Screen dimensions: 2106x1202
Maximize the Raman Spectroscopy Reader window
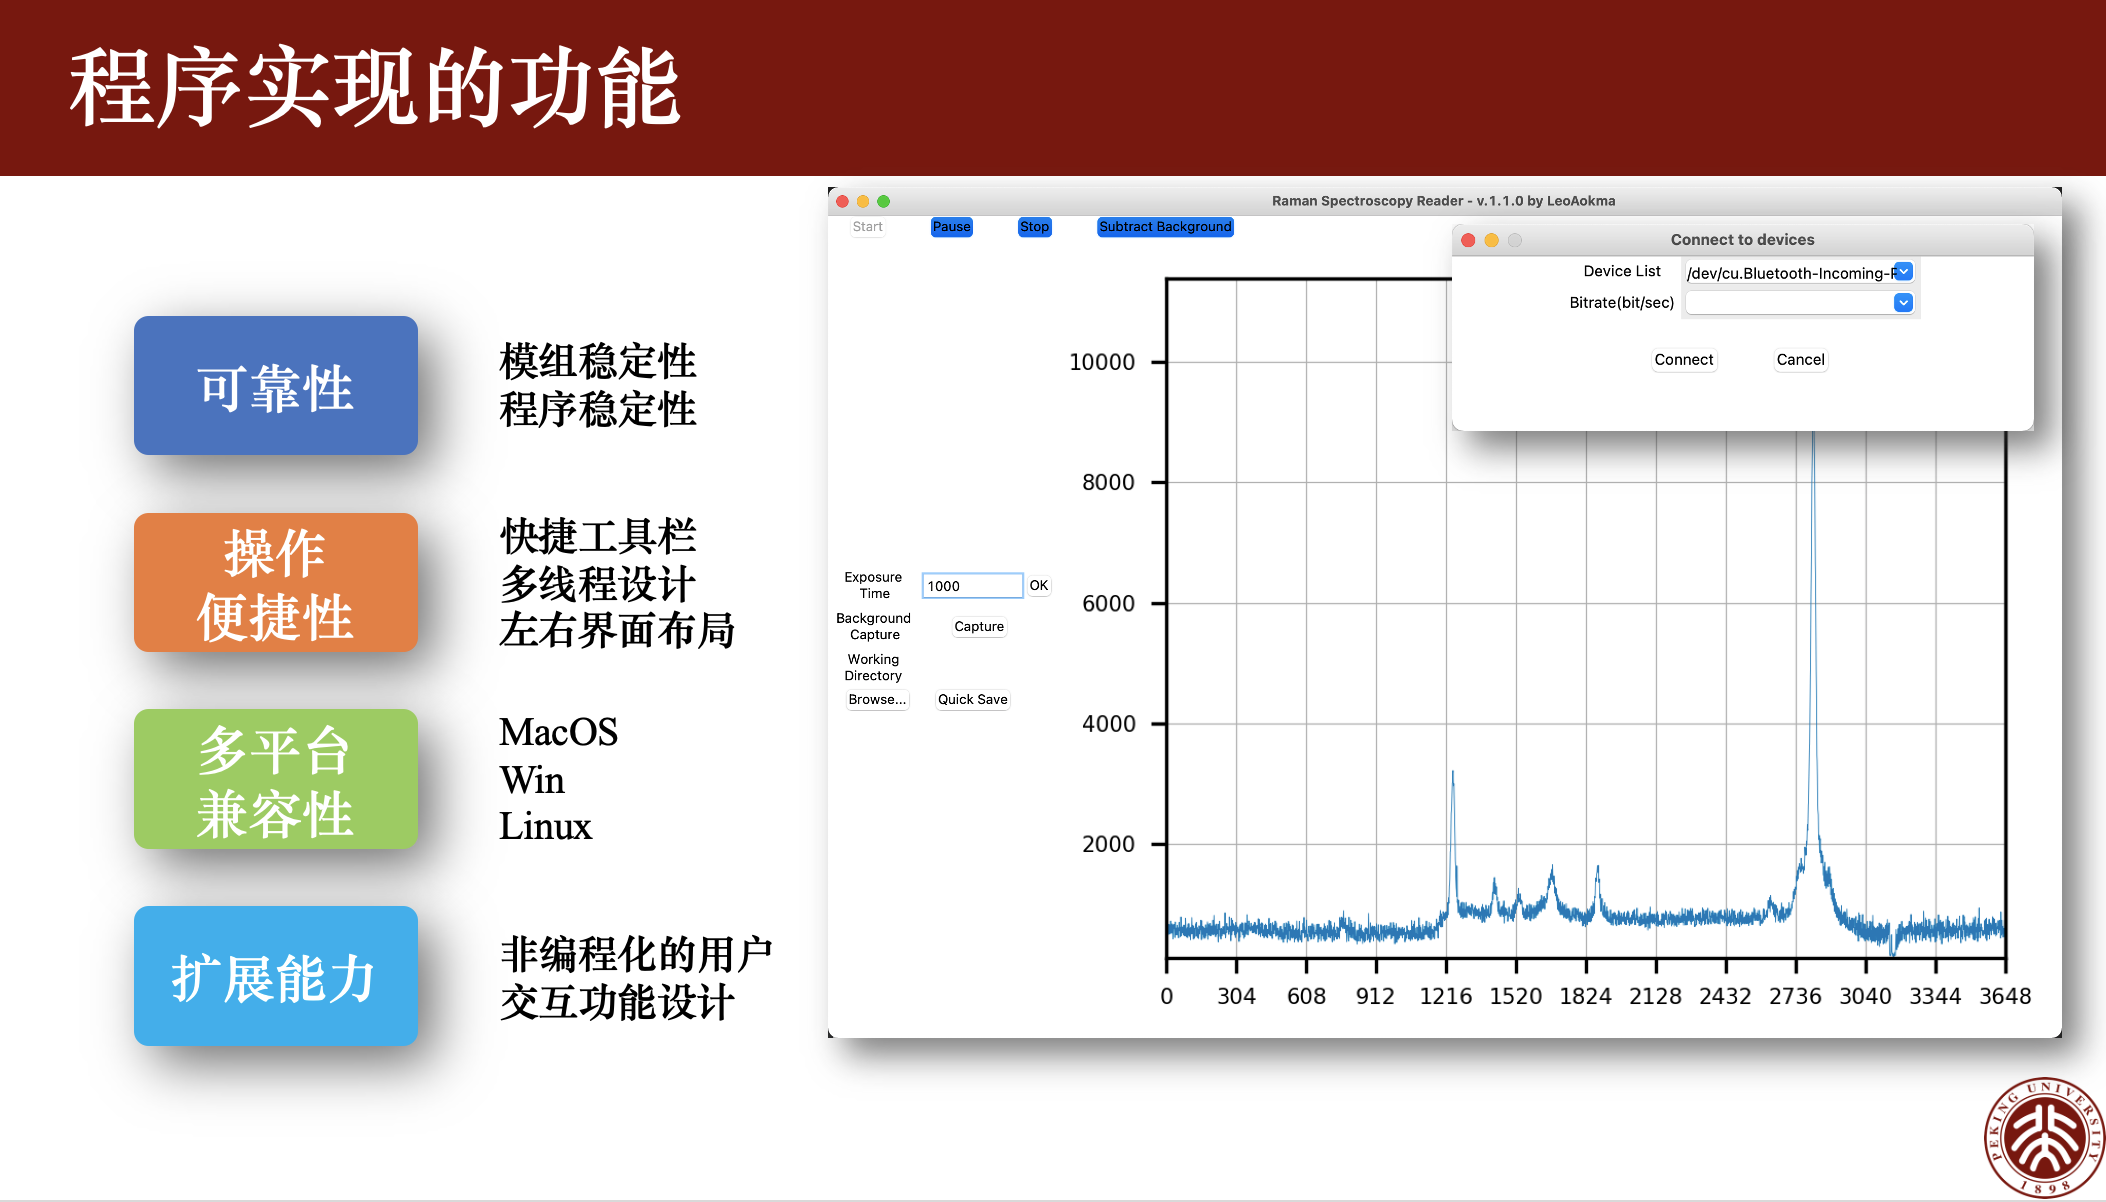click(884, 201)
